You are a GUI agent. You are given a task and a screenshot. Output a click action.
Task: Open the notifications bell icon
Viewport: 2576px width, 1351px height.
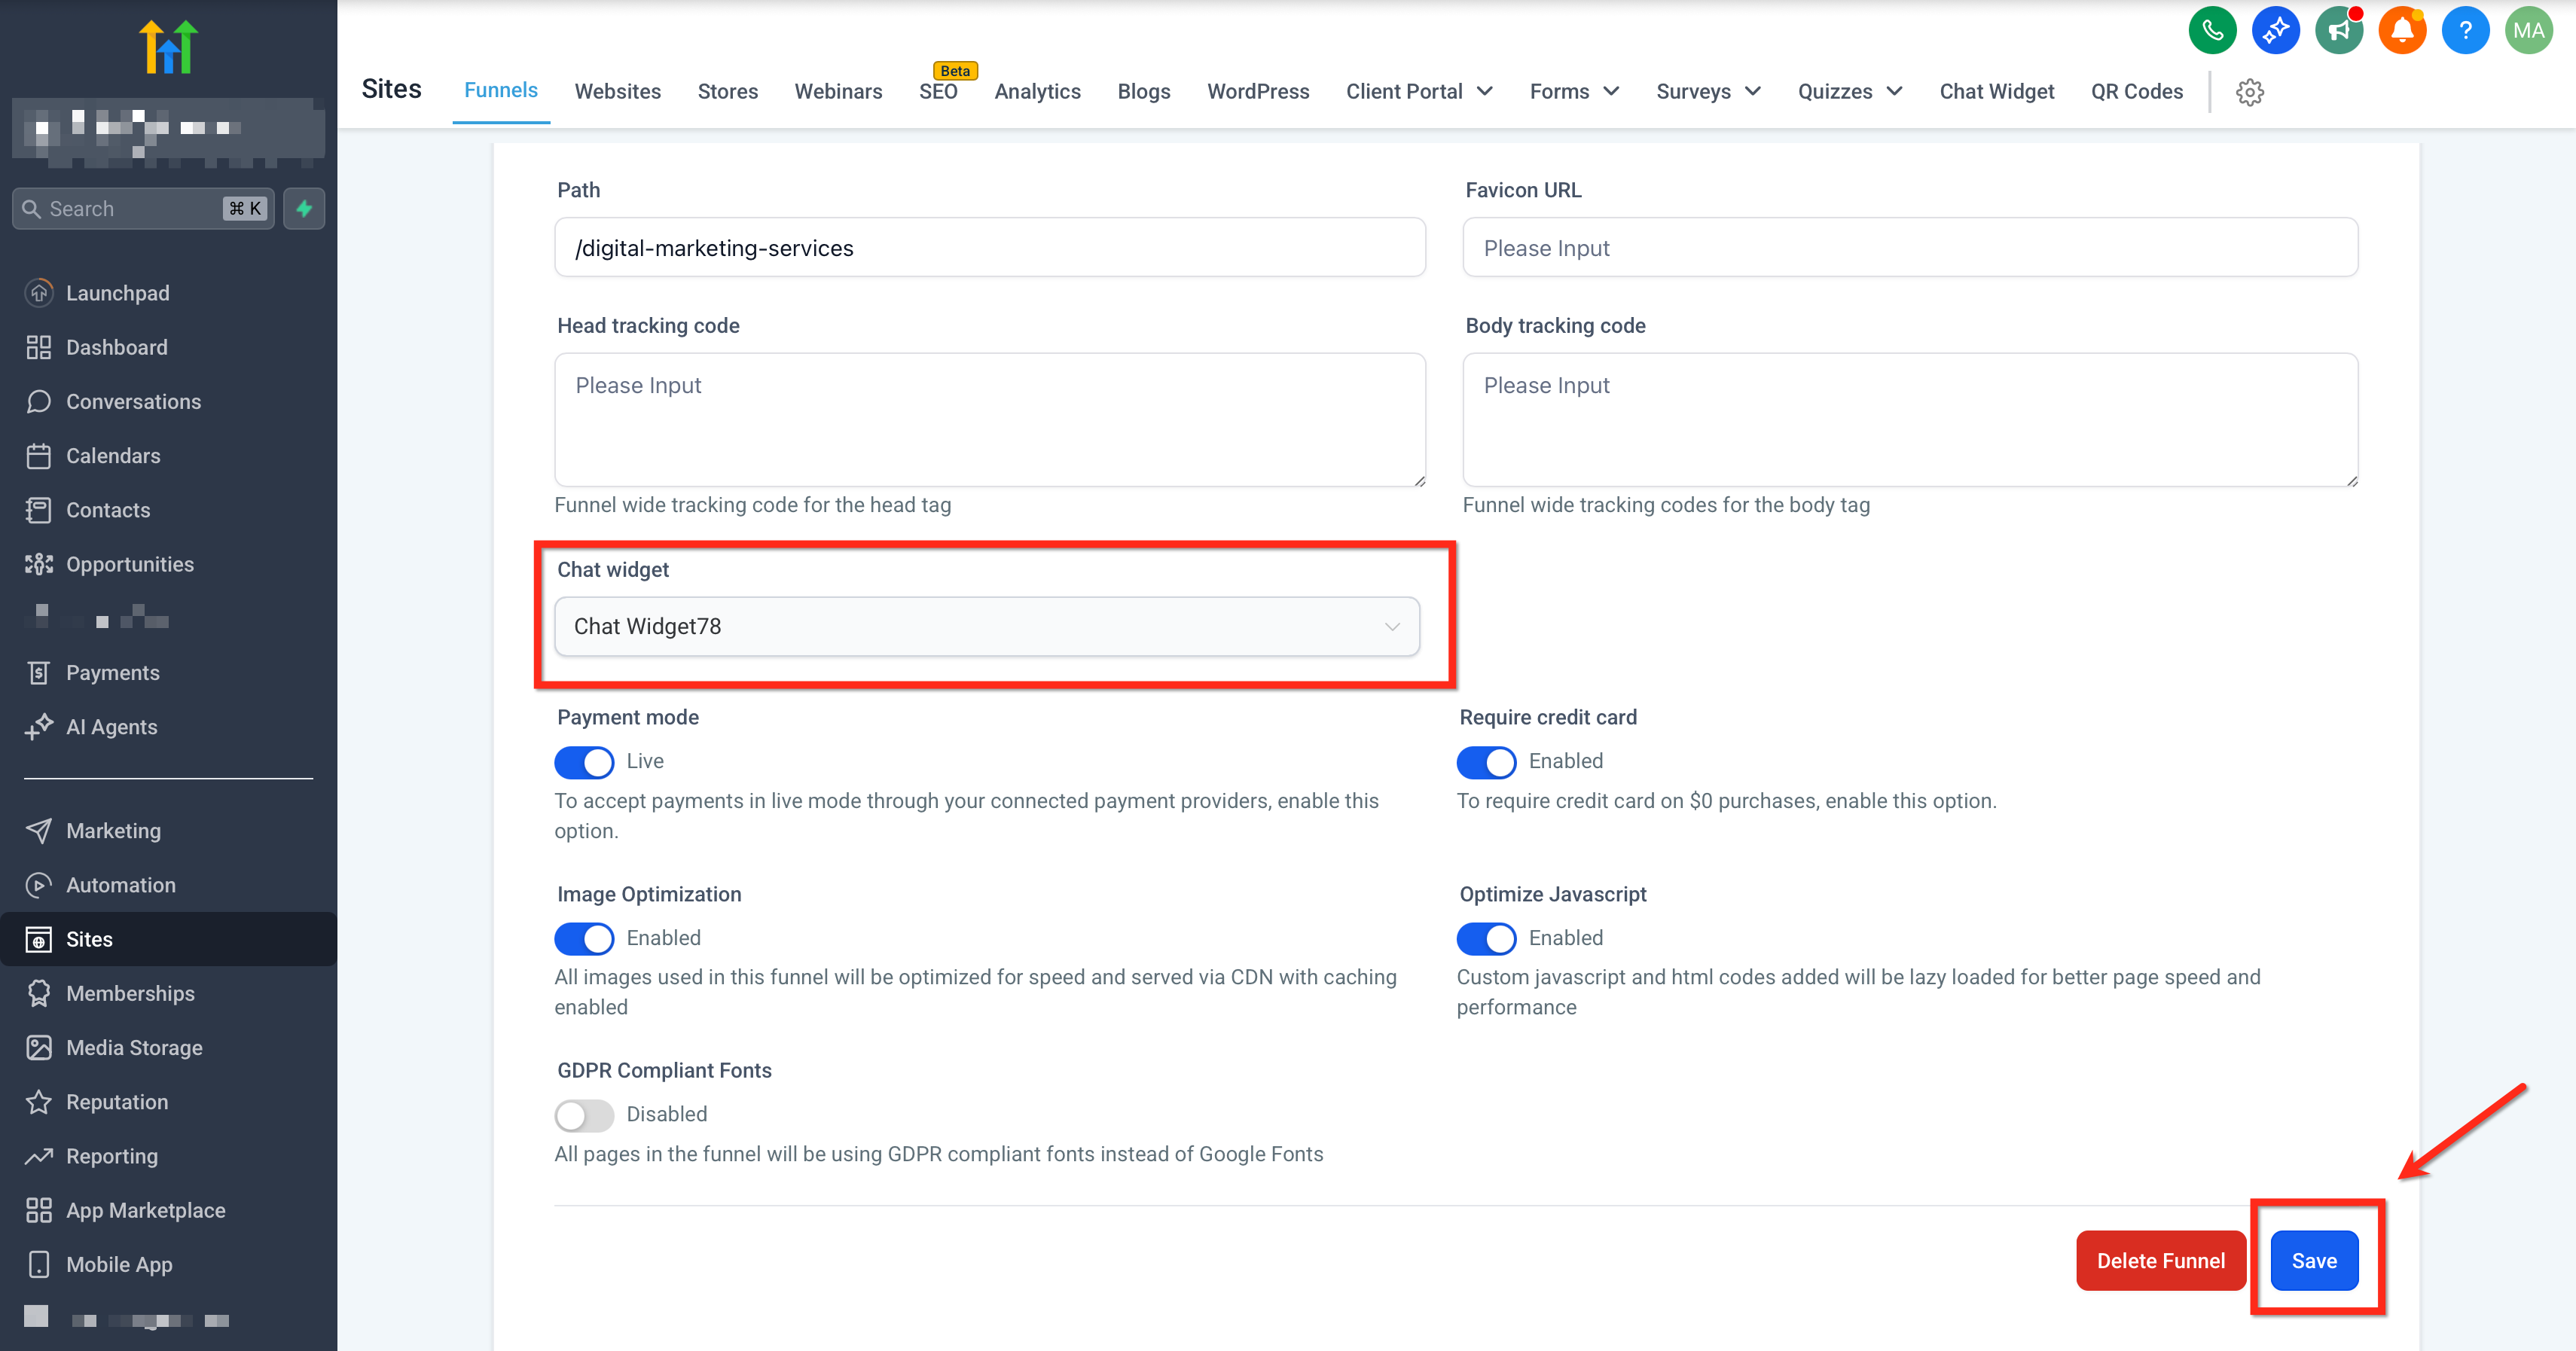(x=2402, y=30)
